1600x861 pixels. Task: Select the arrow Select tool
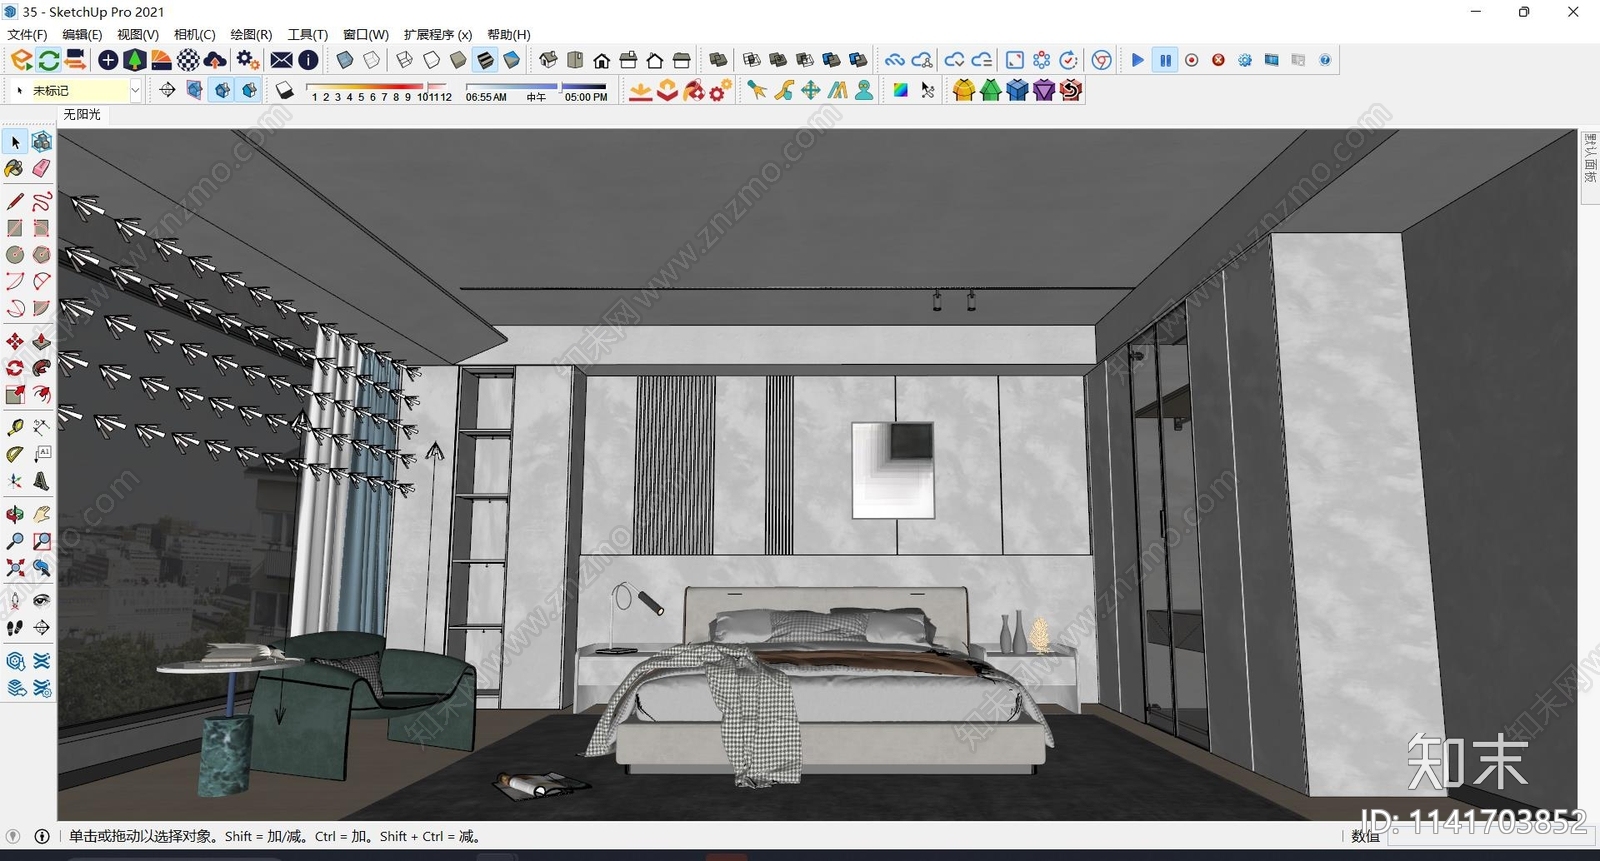coord(15,142)
